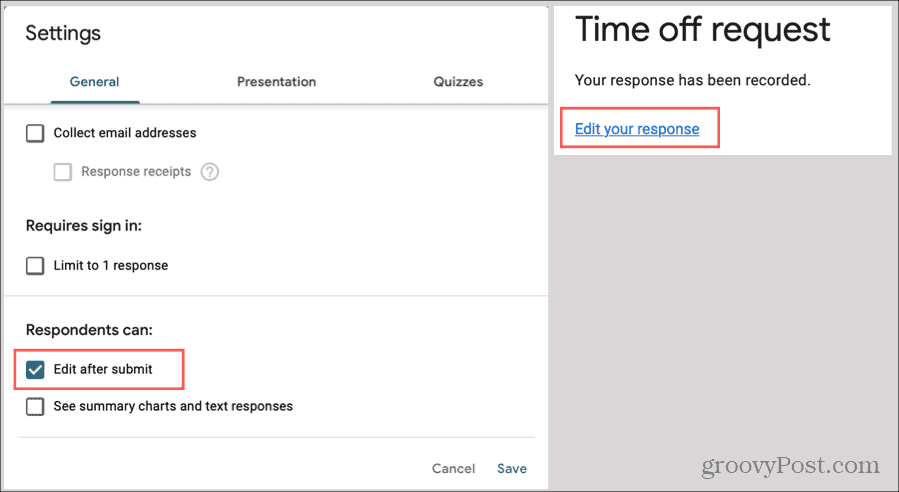This screenshot has height=492, width=899.
Task: Click the 'Your response has been recorded' message
Action: tap(693, 80)
